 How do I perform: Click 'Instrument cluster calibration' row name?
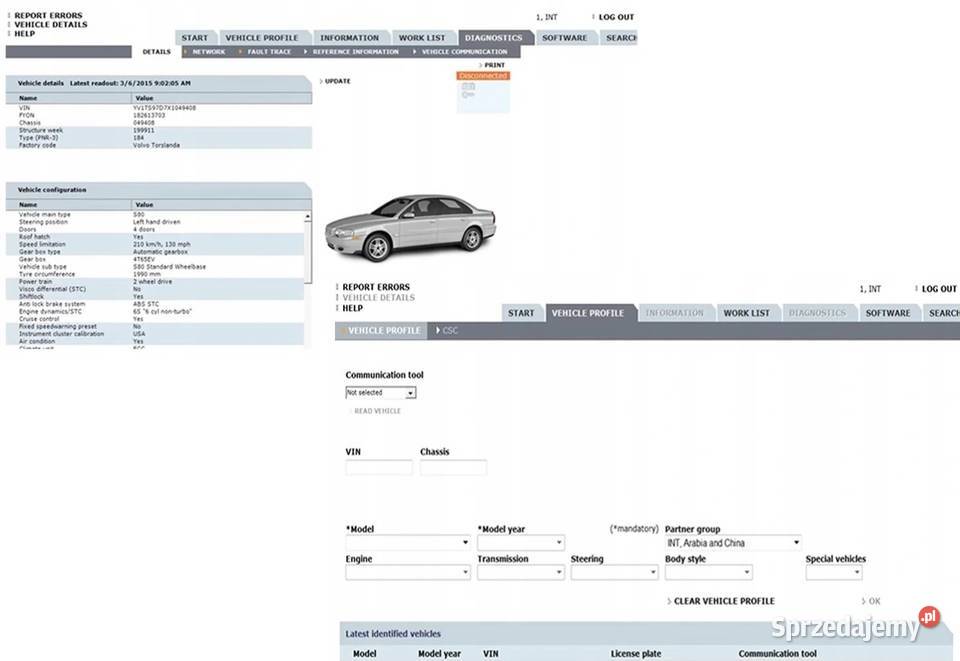click(61, 334)
